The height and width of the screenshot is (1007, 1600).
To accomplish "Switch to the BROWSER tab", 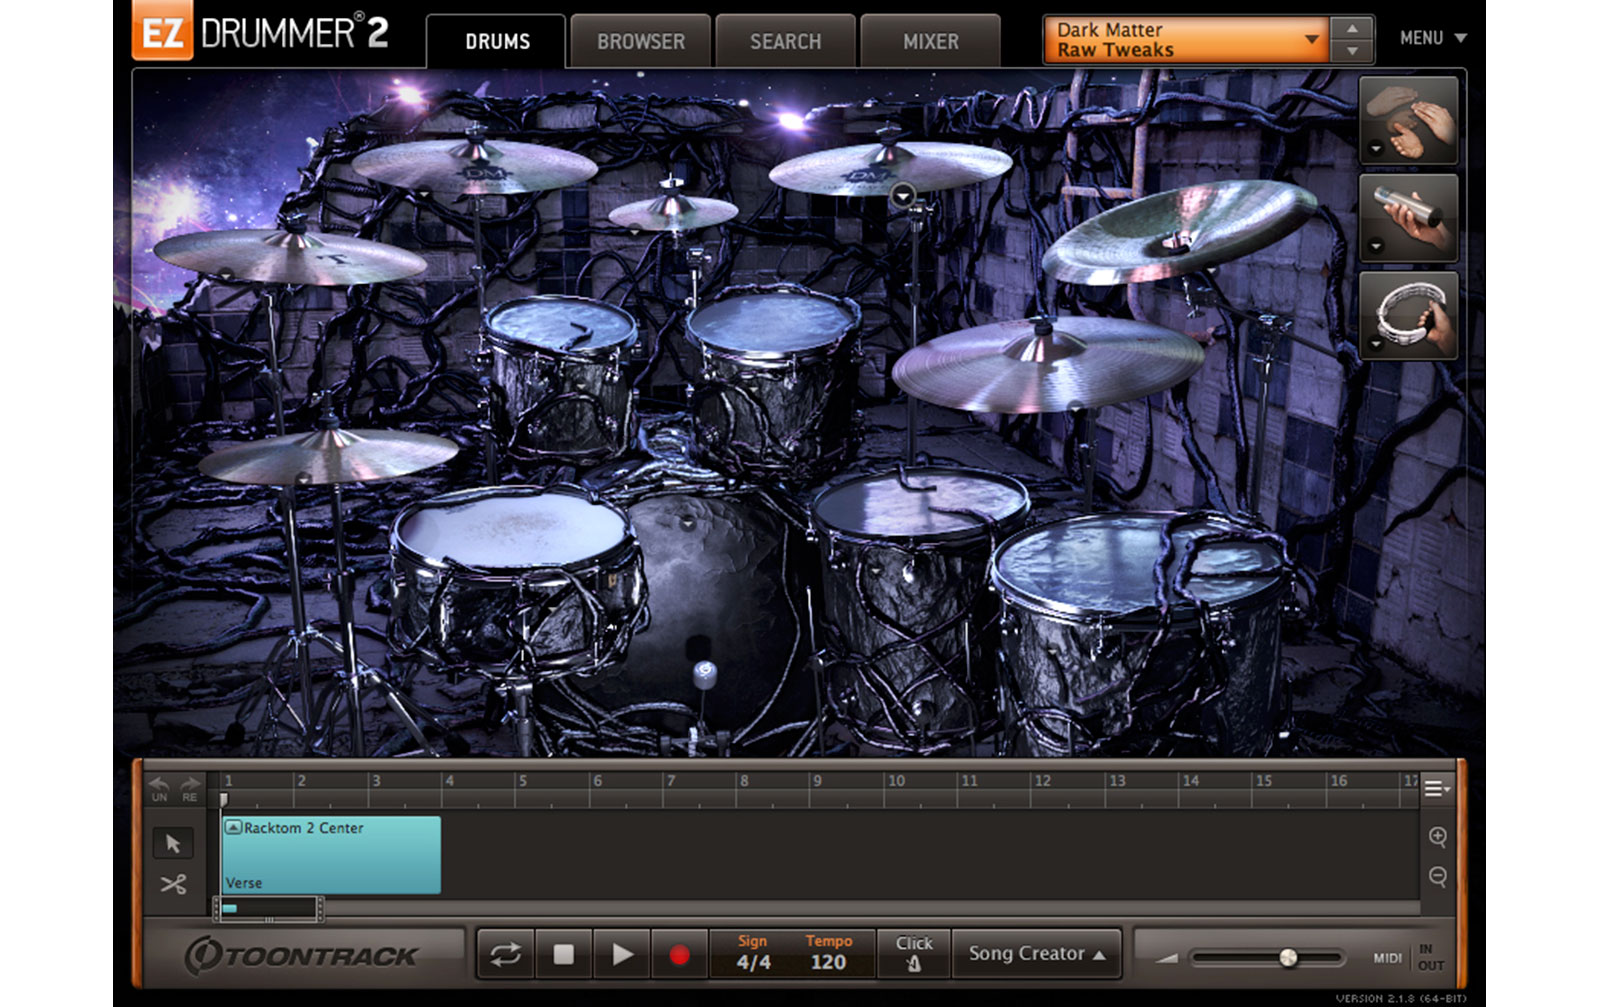I will [641, 42].
